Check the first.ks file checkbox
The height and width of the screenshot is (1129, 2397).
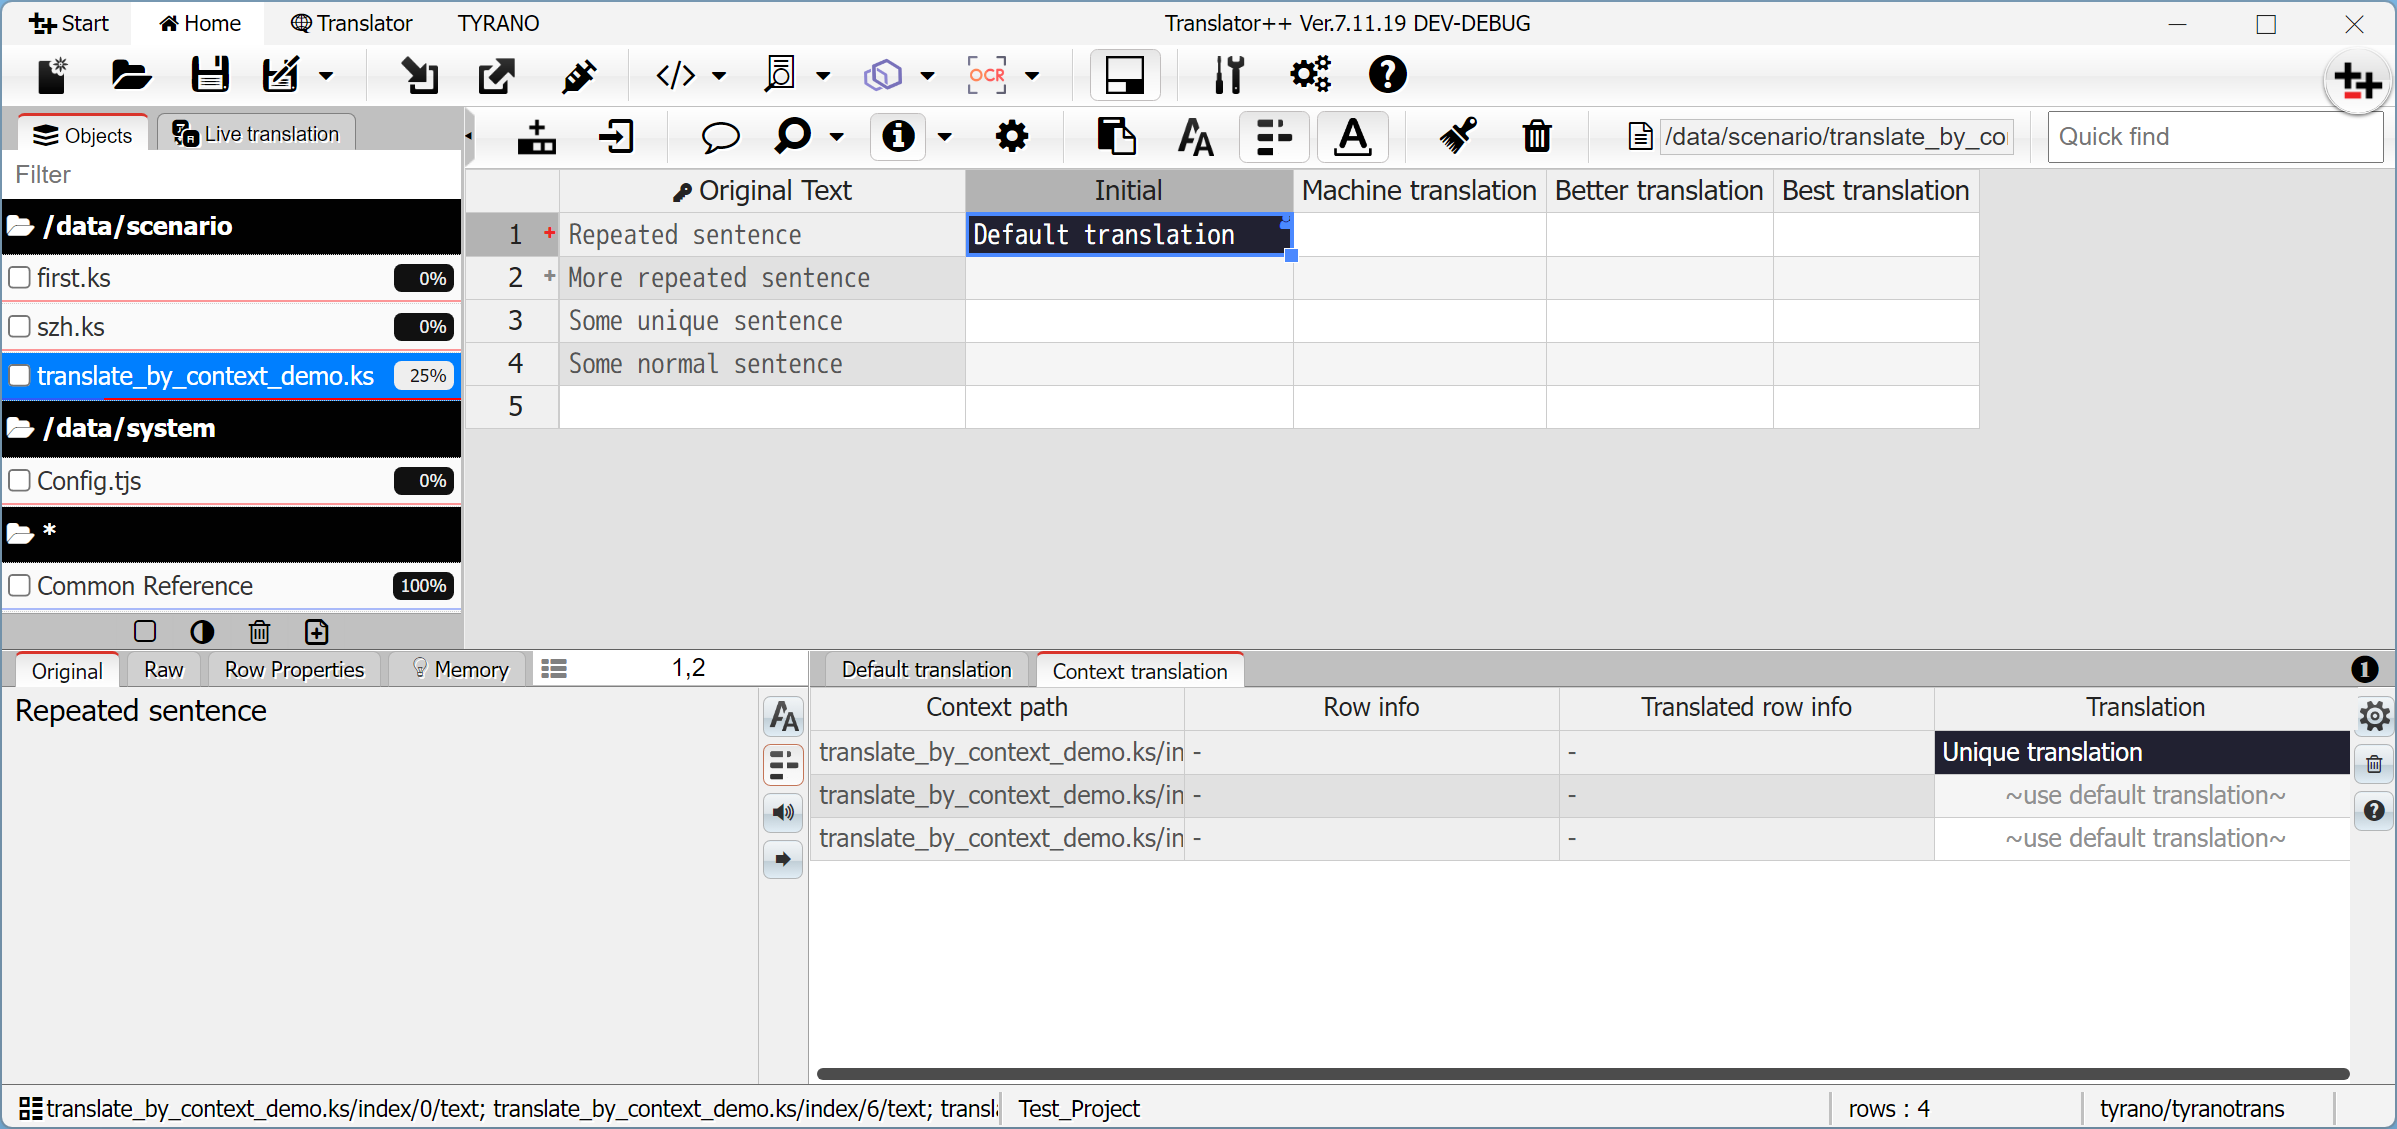click(19, 278)
